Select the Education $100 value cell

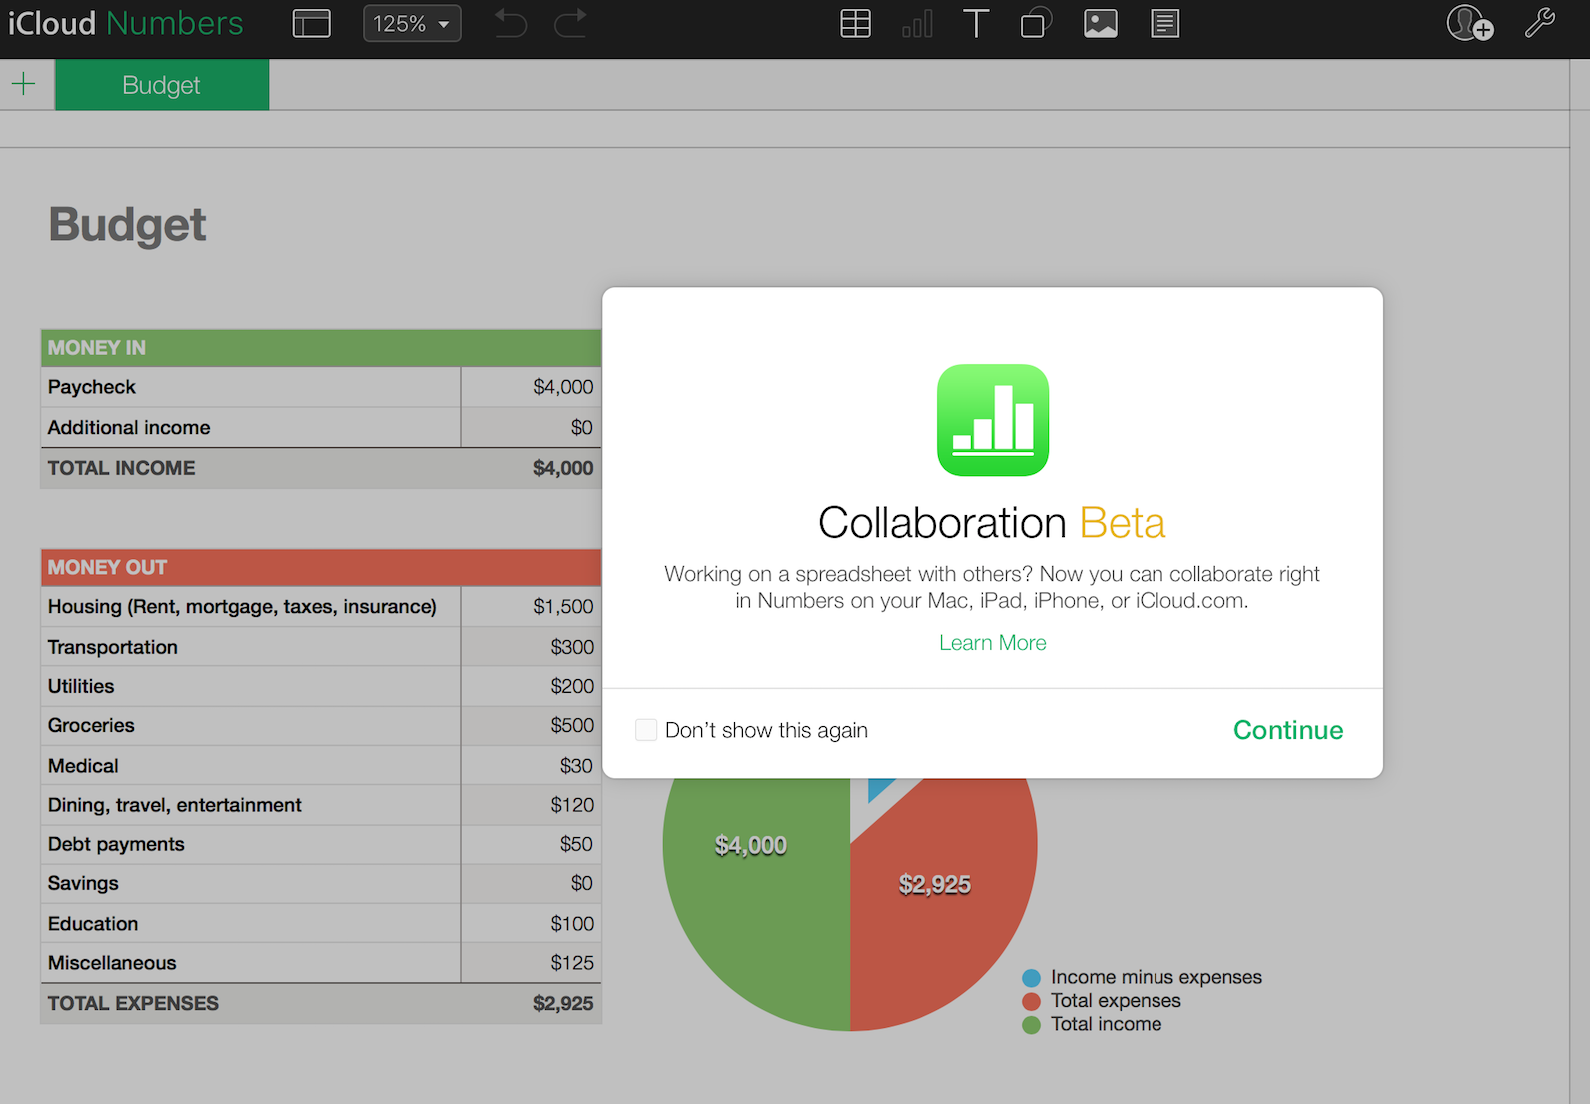click(x=531, y=923)
